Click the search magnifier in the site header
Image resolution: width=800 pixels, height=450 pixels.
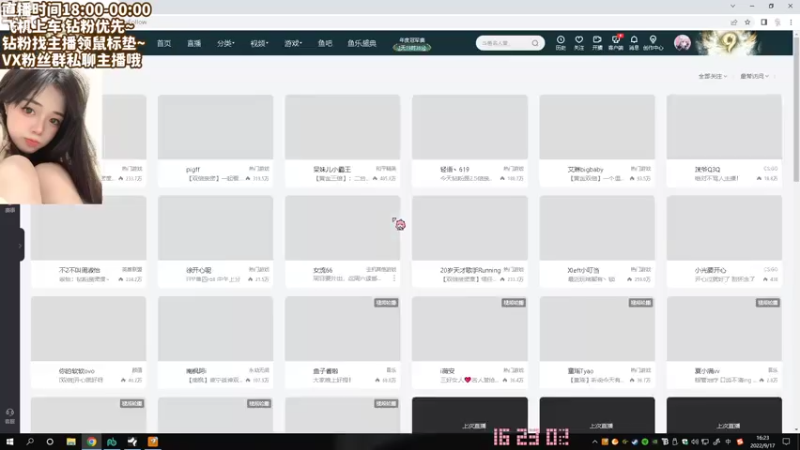click(535, 43)
